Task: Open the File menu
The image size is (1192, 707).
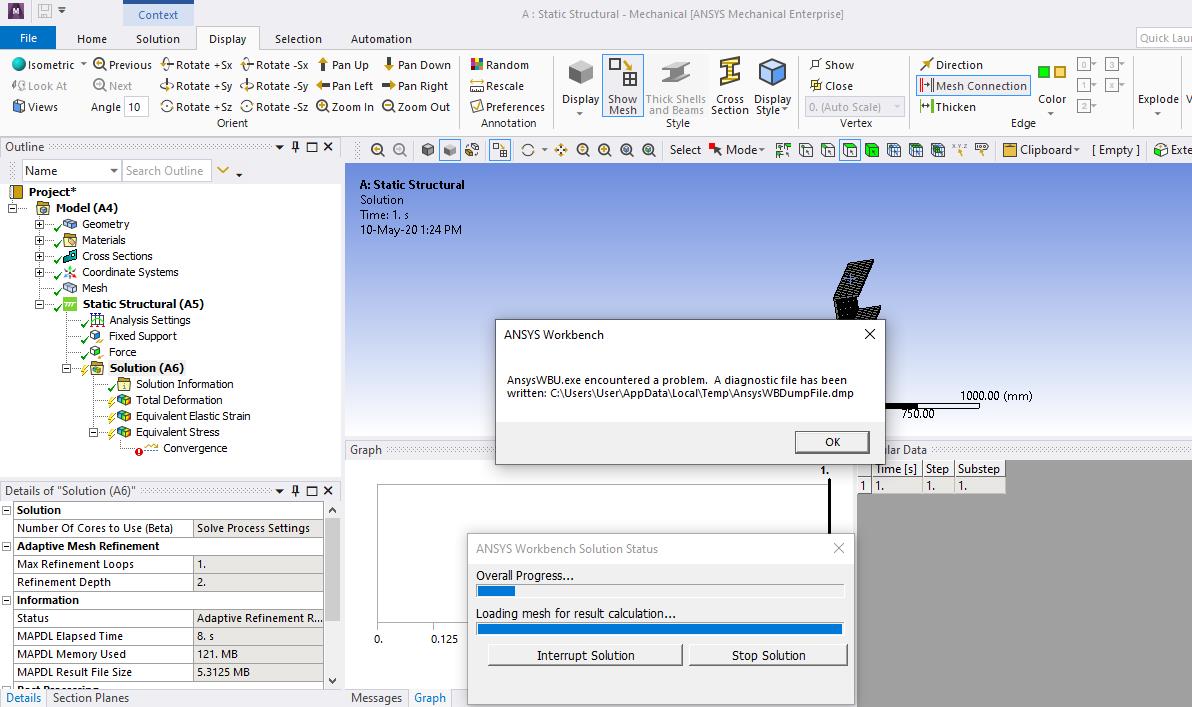Action: click(28, 38)
